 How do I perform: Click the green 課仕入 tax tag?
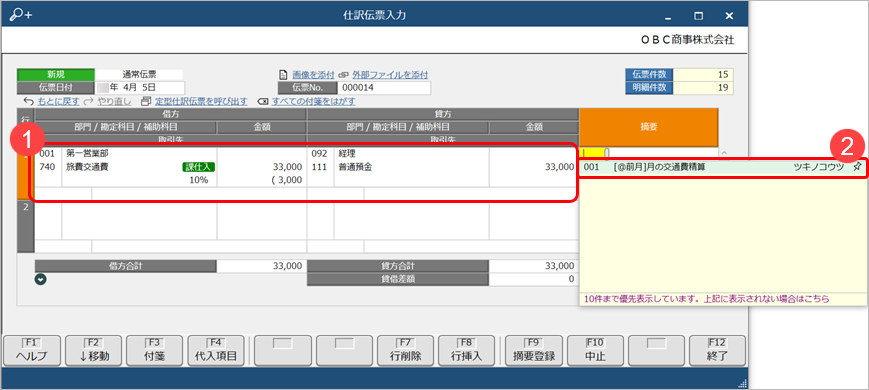click(198, 166)
